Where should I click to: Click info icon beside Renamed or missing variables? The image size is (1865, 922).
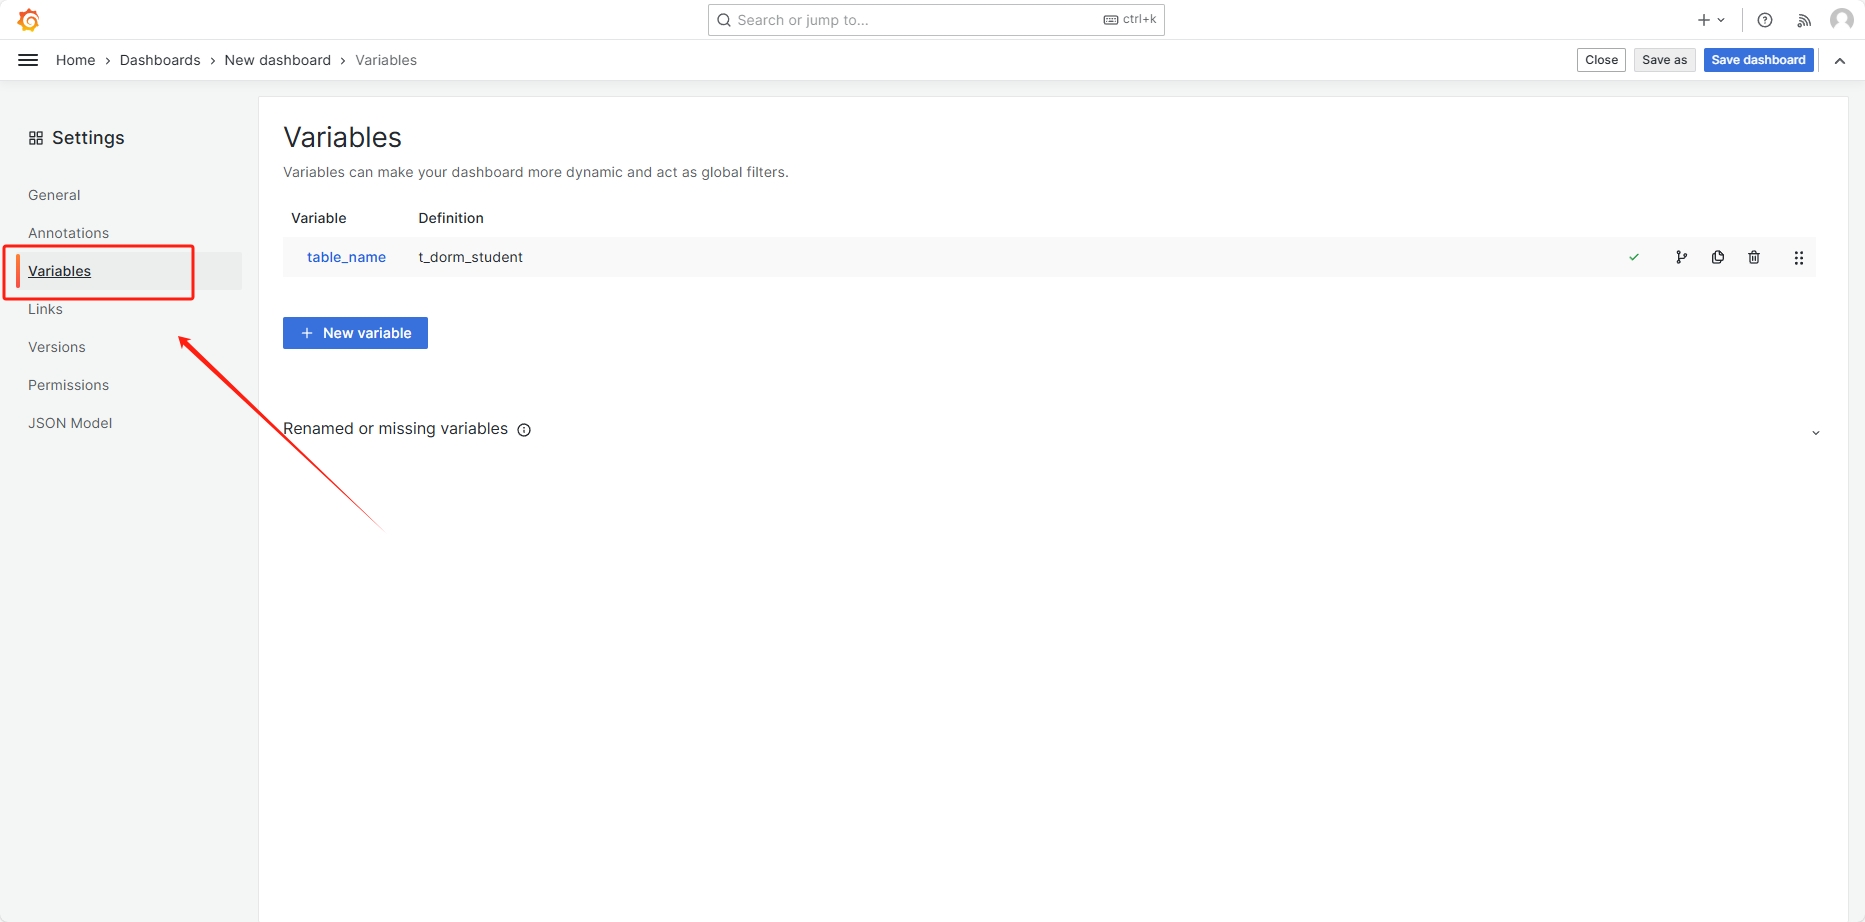coord(524,430)
